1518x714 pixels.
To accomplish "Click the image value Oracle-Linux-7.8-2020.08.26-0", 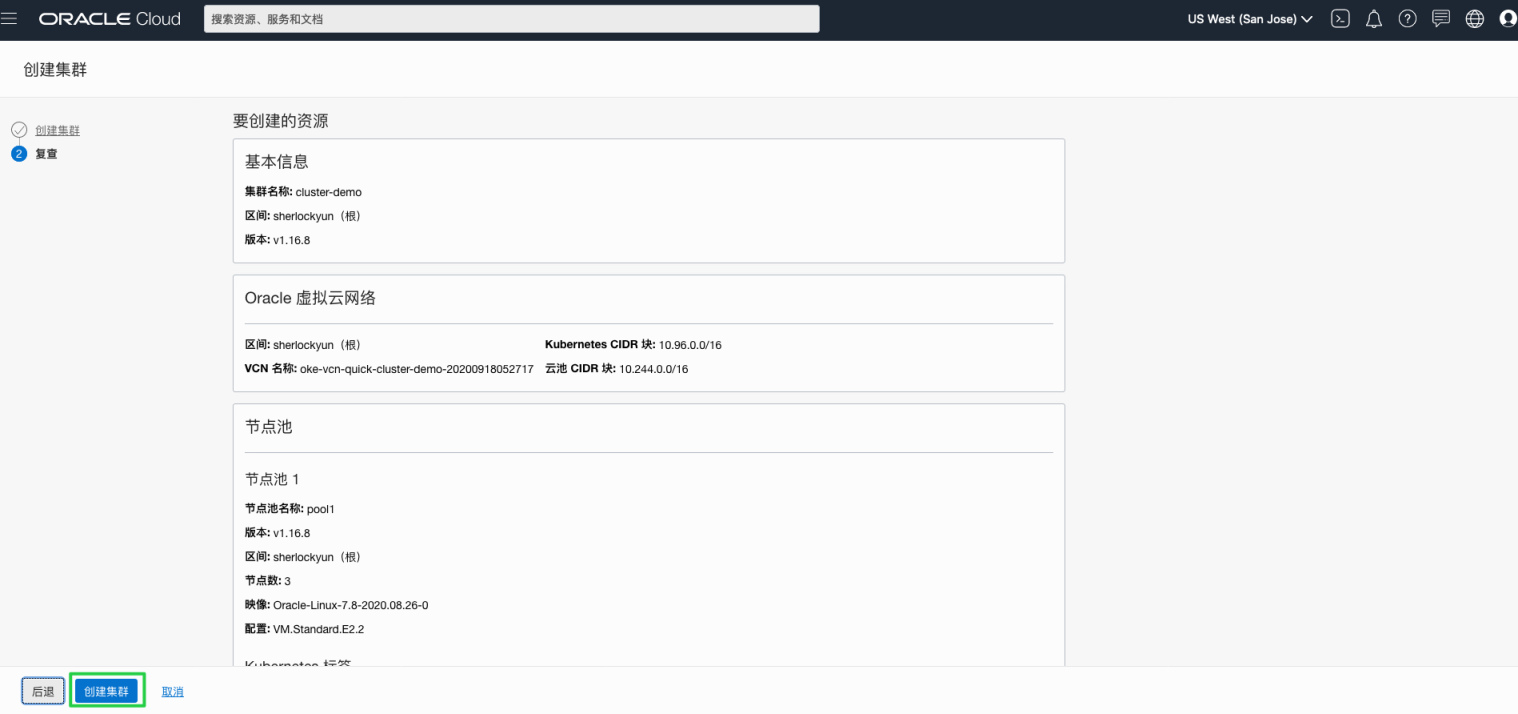I will (351, 605).
